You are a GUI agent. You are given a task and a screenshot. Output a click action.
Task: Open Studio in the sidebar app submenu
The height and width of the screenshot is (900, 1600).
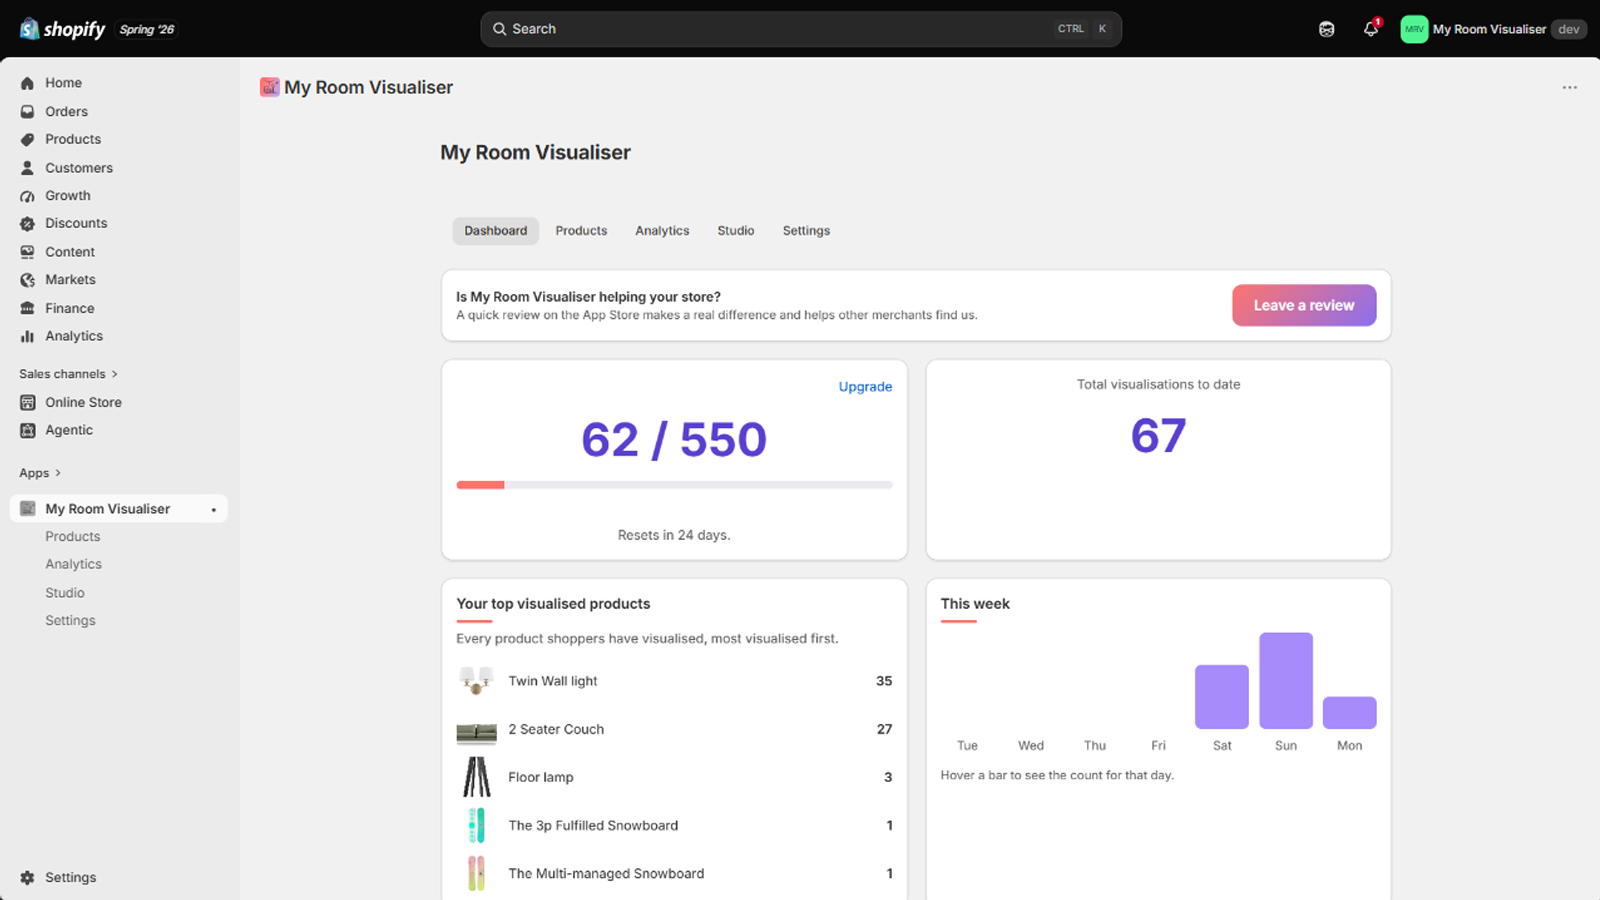[65, 593]
